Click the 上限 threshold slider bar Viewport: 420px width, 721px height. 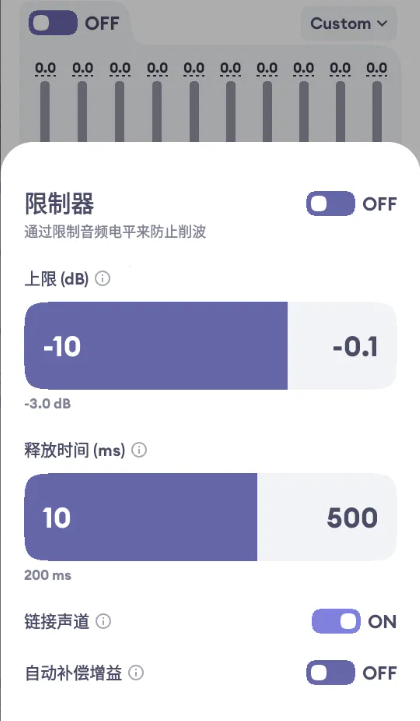pyautogui.click(x=210, y=346)
